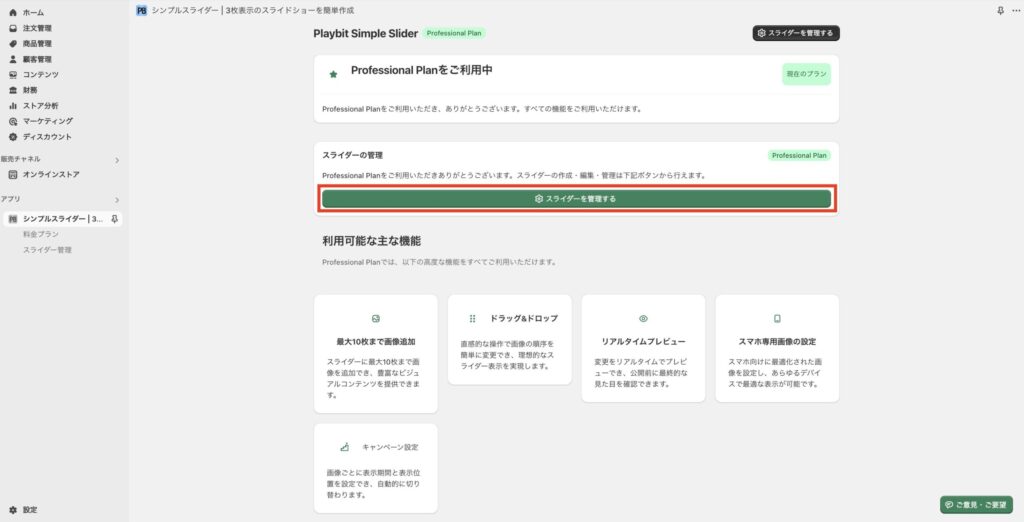1024x522 pixels.
Task: Click the スマホ専用画像の設定 card title
Action: tap(777, 342)
